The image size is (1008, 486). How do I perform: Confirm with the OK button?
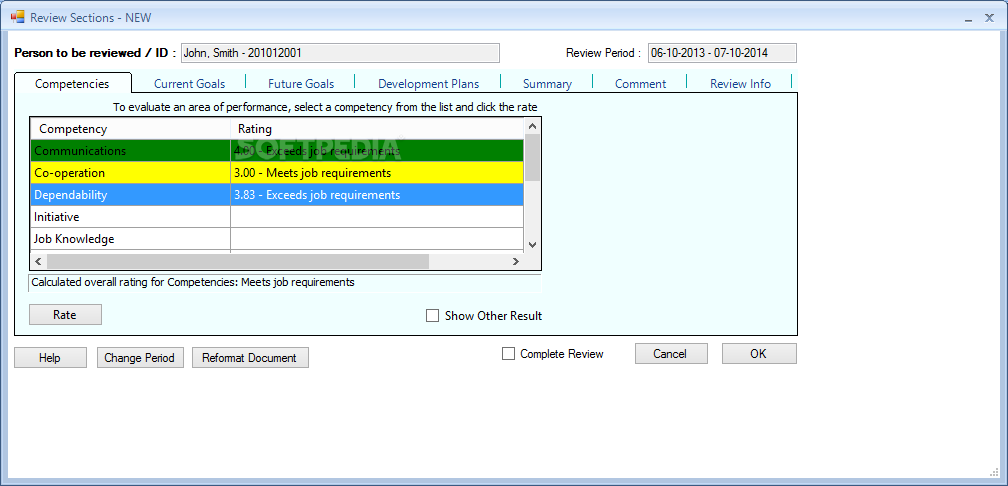click(759, 354)
